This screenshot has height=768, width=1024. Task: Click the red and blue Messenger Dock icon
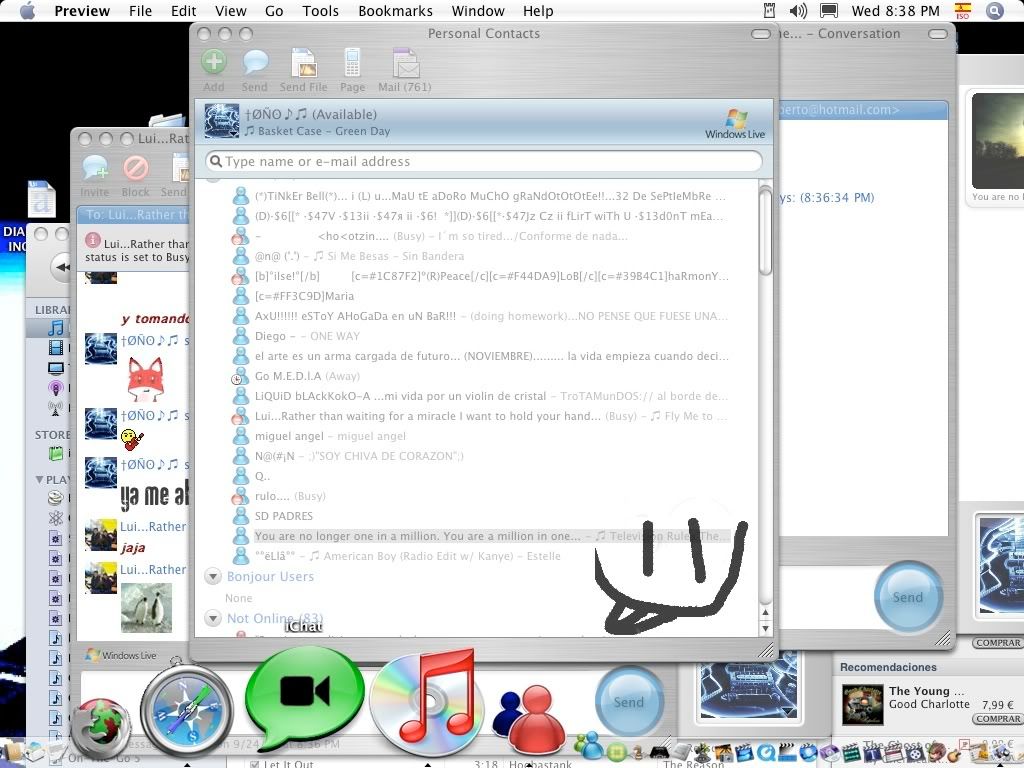point(528,720)
